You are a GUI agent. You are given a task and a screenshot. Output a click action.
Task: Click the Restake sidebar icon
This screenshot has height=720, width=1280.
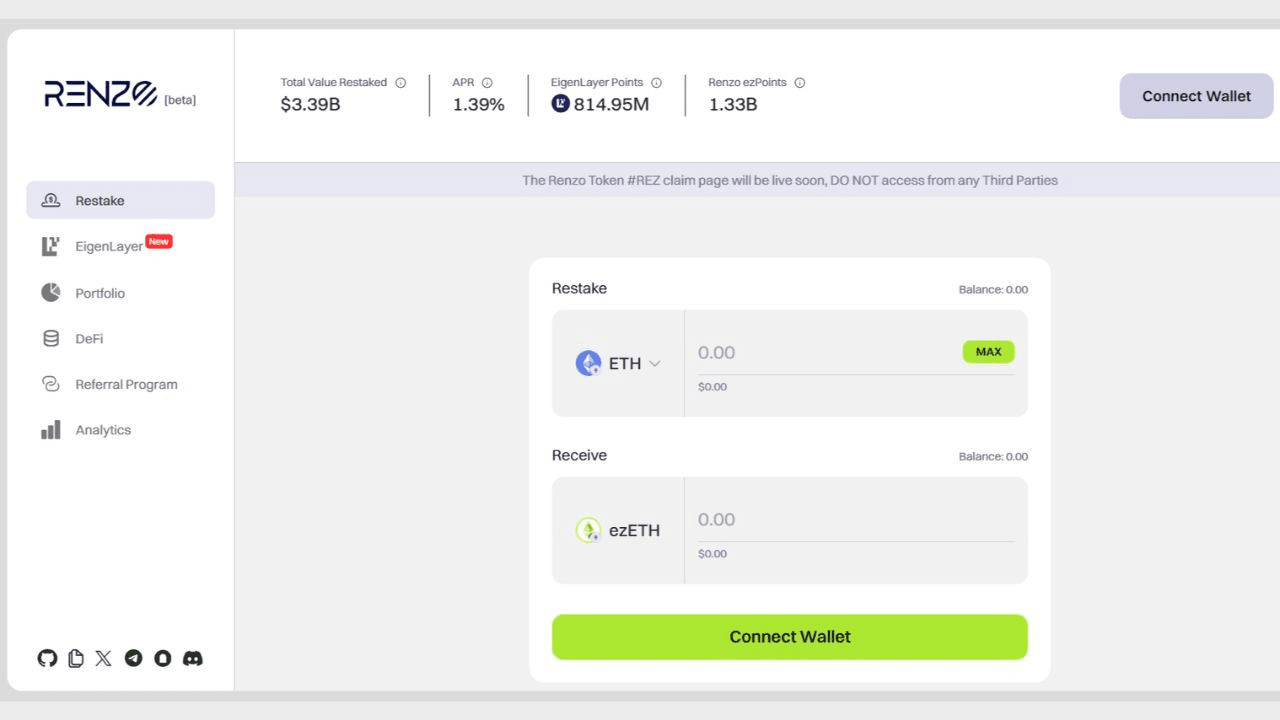pyautogui.click(x=51, y=200)
